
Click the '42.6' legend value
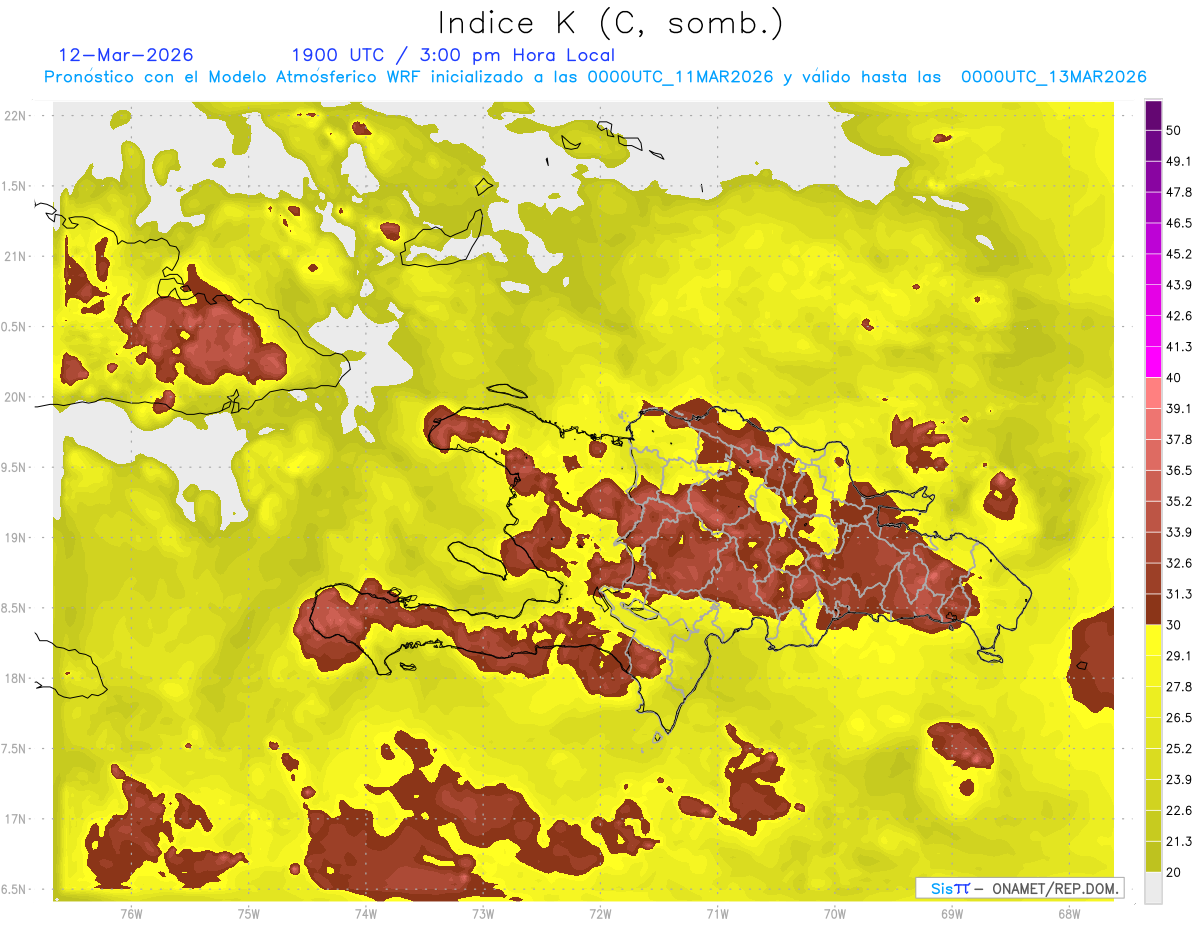[1179, 316]
